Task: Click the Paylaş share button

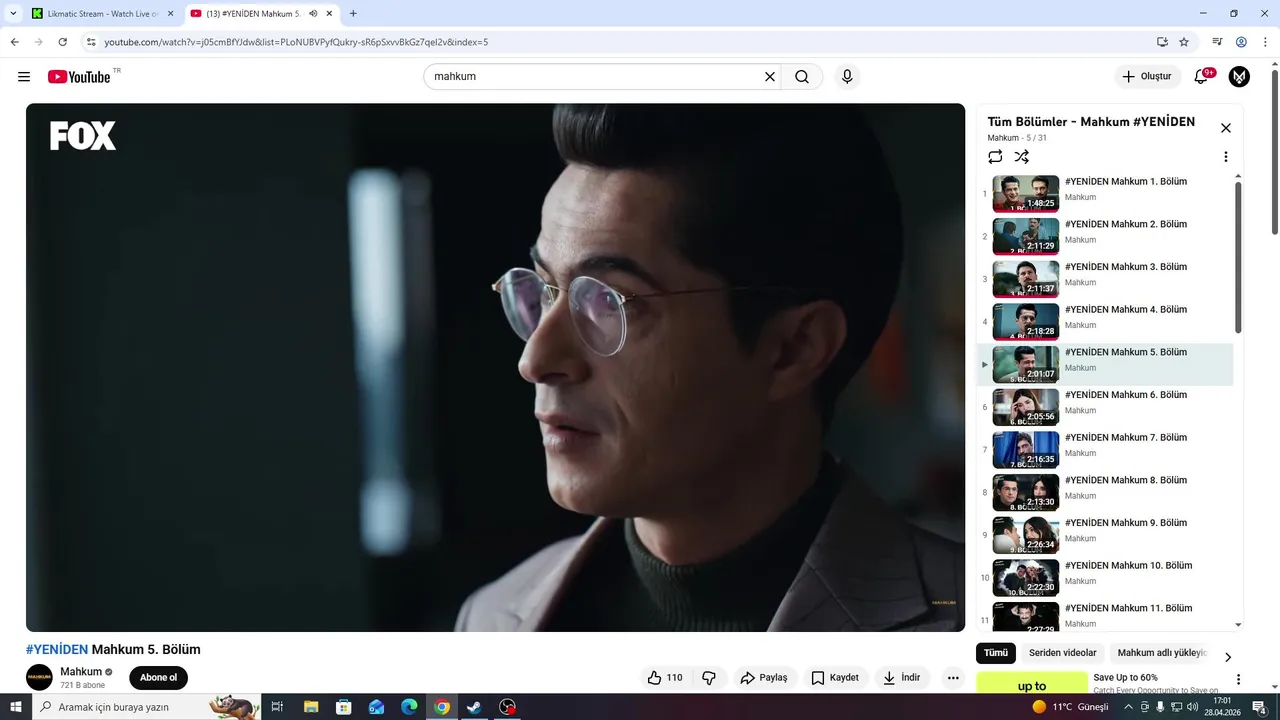Action: [765, 678]
